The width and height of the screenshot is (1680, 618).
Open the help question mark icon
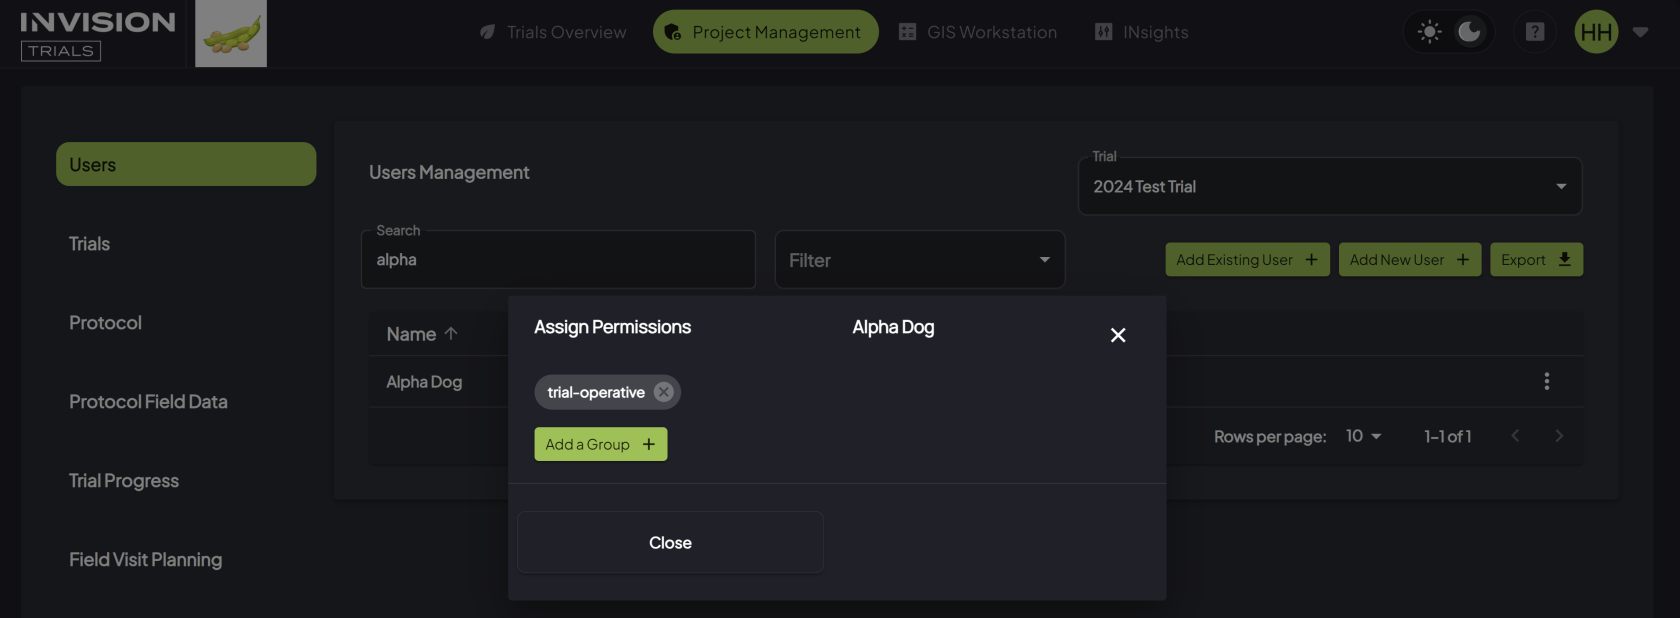point(1534,32)
